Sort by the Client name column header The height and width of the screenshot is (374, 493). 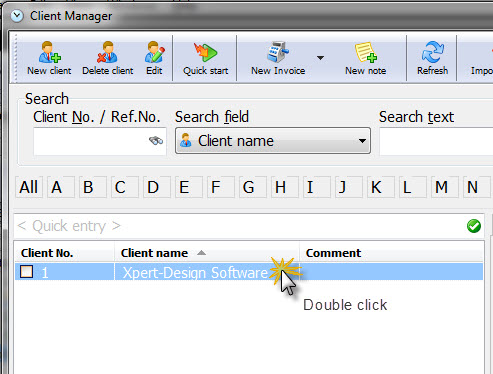pyautogui.click(x=207, y=253)
